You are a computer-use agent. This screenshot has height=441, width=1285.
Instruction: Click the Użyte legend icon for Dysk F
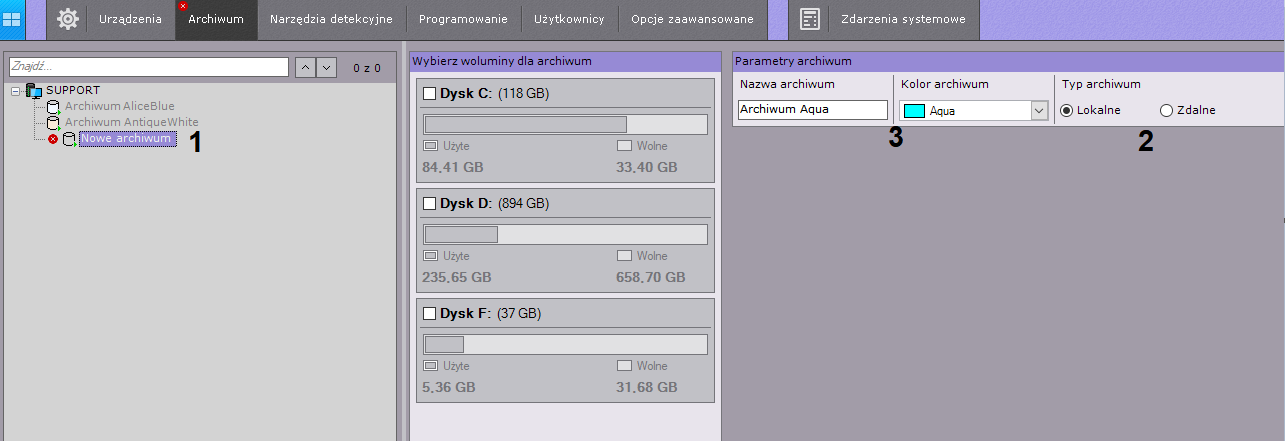pyautogui.click(x=431, y=366)
